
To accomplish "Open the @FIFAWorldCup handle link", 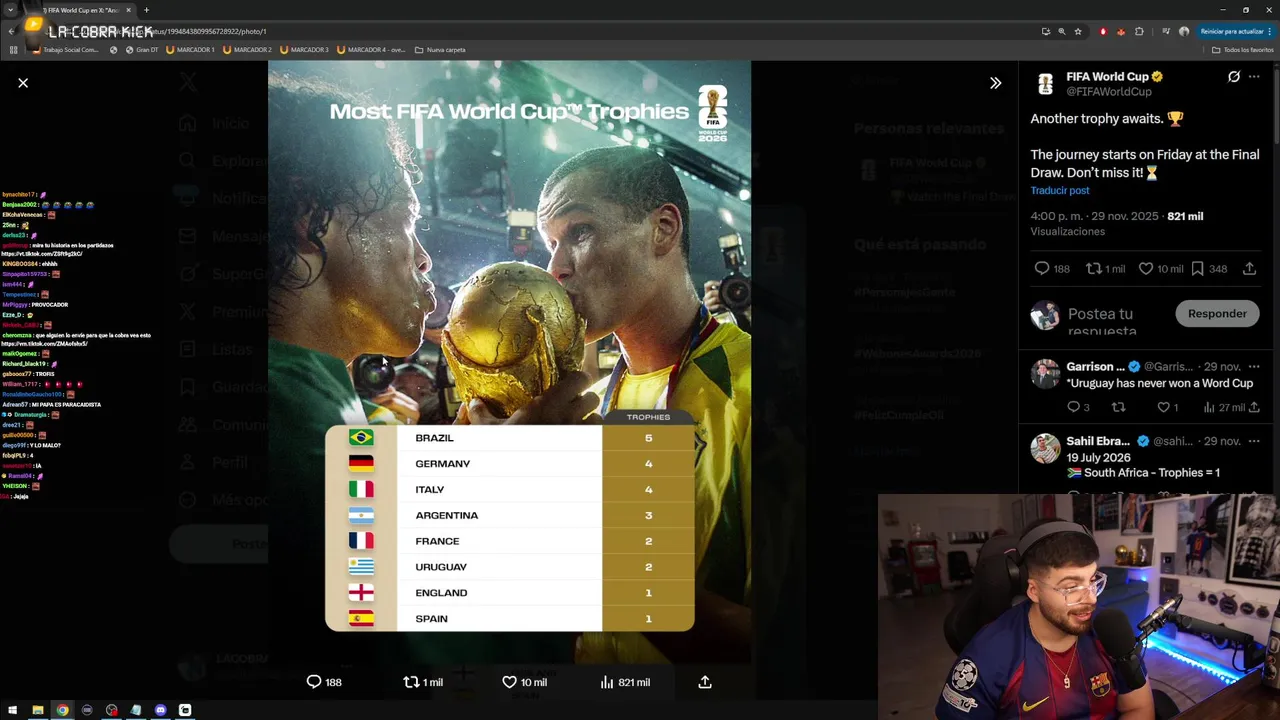I will pyautogui.click(x=1109, y=92).
